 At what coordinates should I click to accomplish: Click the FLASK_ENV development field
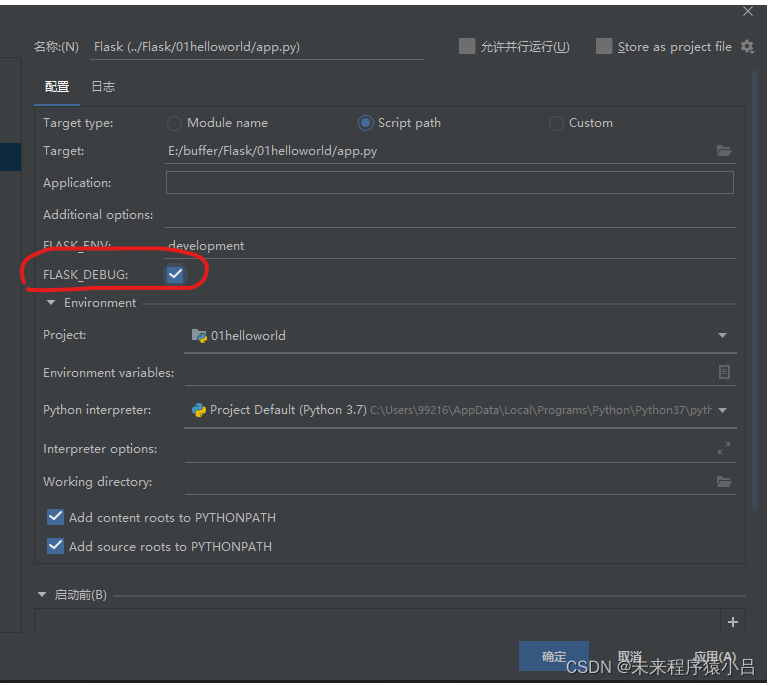pos(450,246)
